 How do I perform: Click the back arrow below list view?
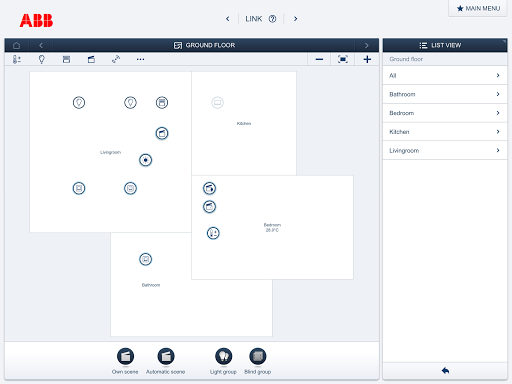coord(445,371)
